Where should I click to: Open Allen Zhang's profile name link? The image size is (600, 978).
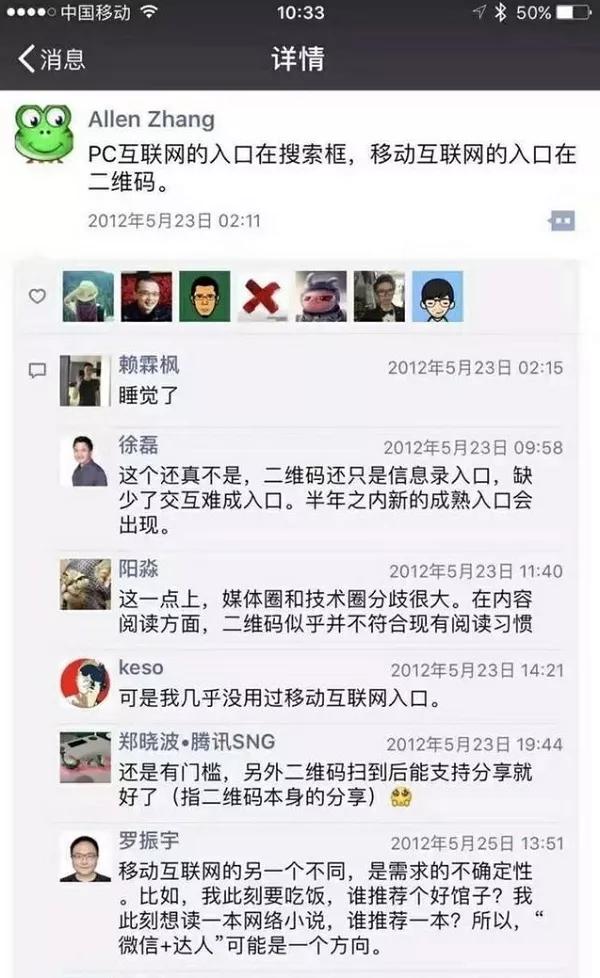point(152,119)
